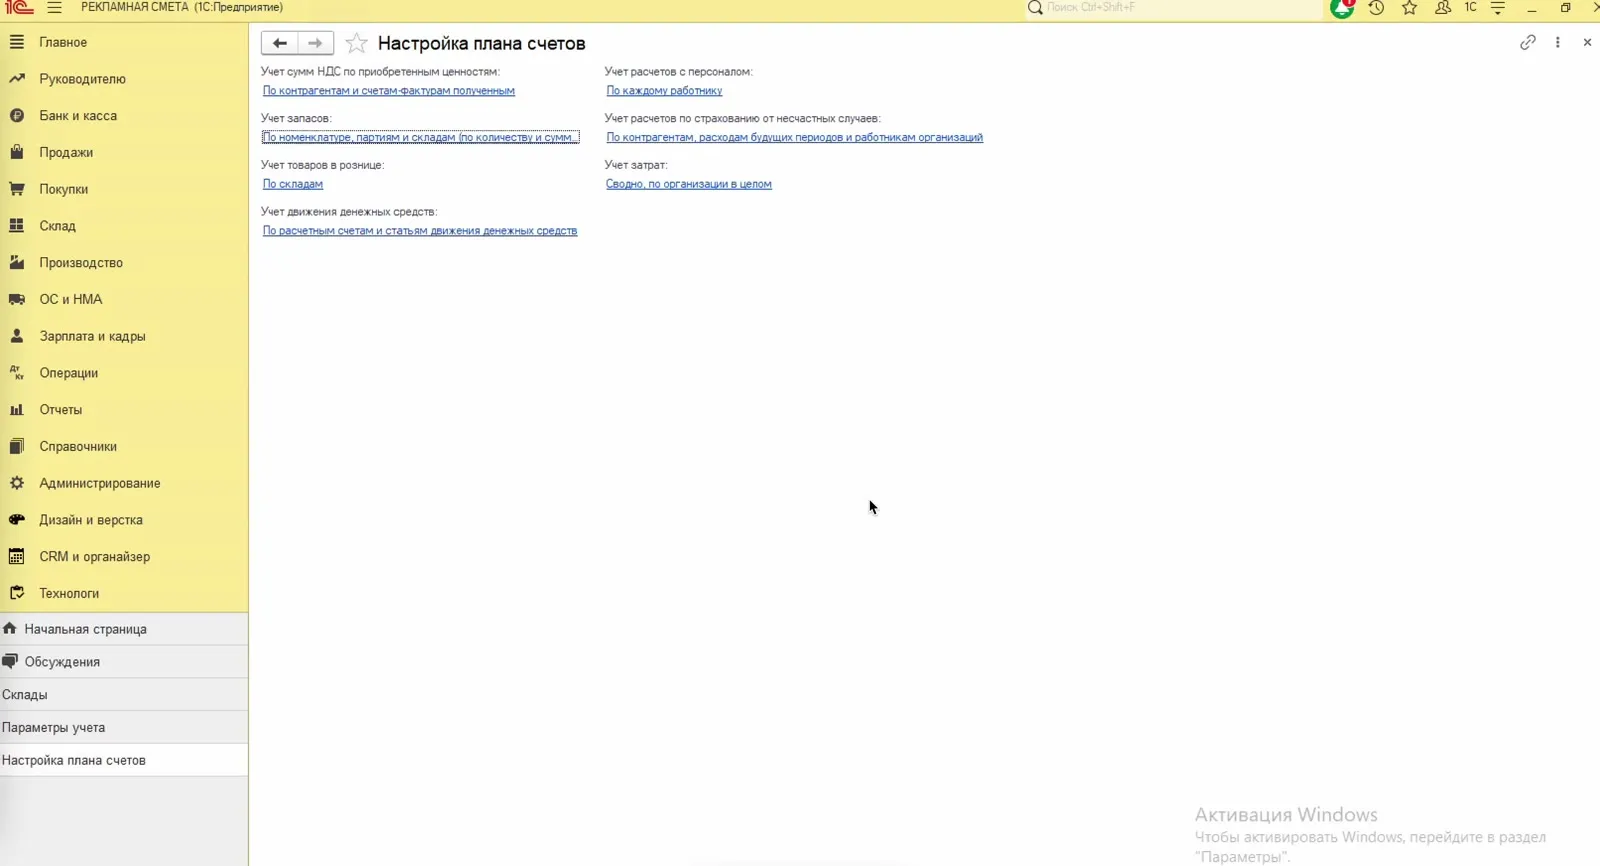Go to Банк и касса section
1600x866 pixels.
click(x=124, y=116)
